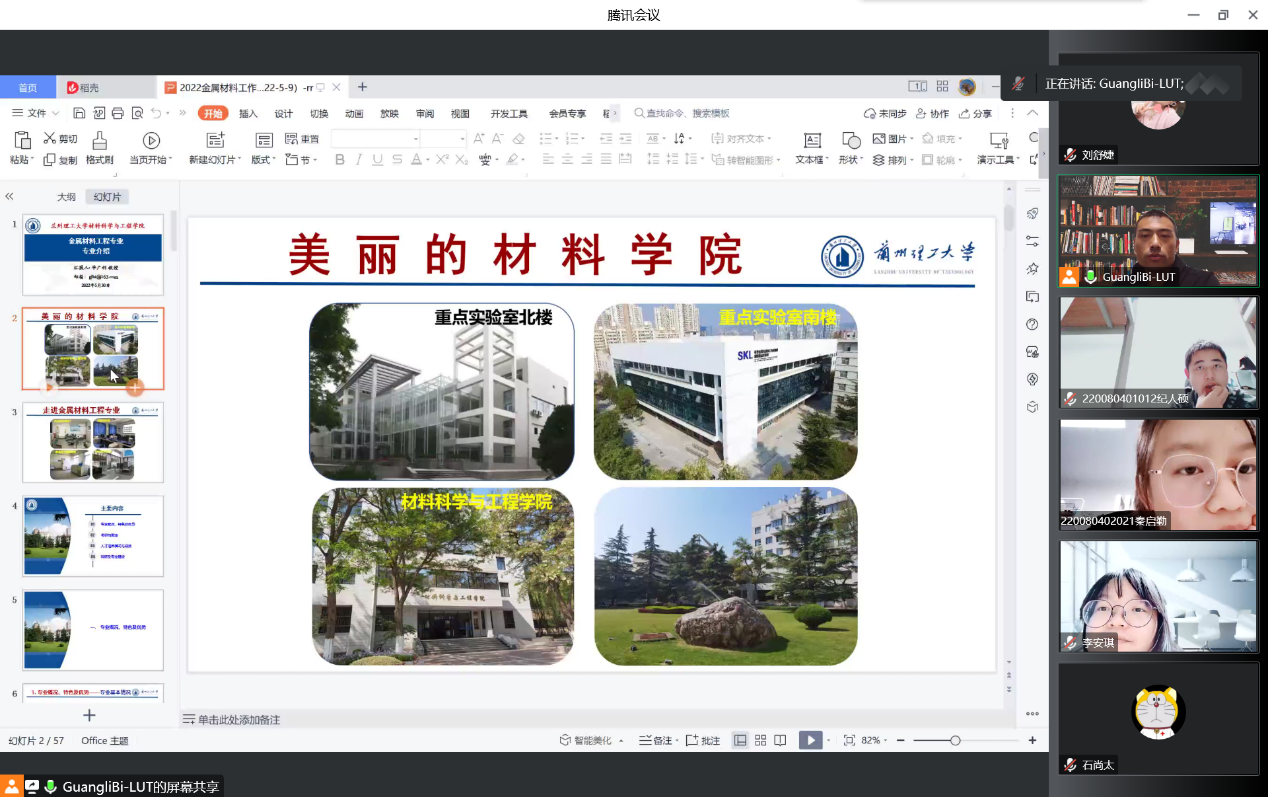Increase font size with A+ icon
This screenshot has height=797, width=1268.
coord(479,139)
